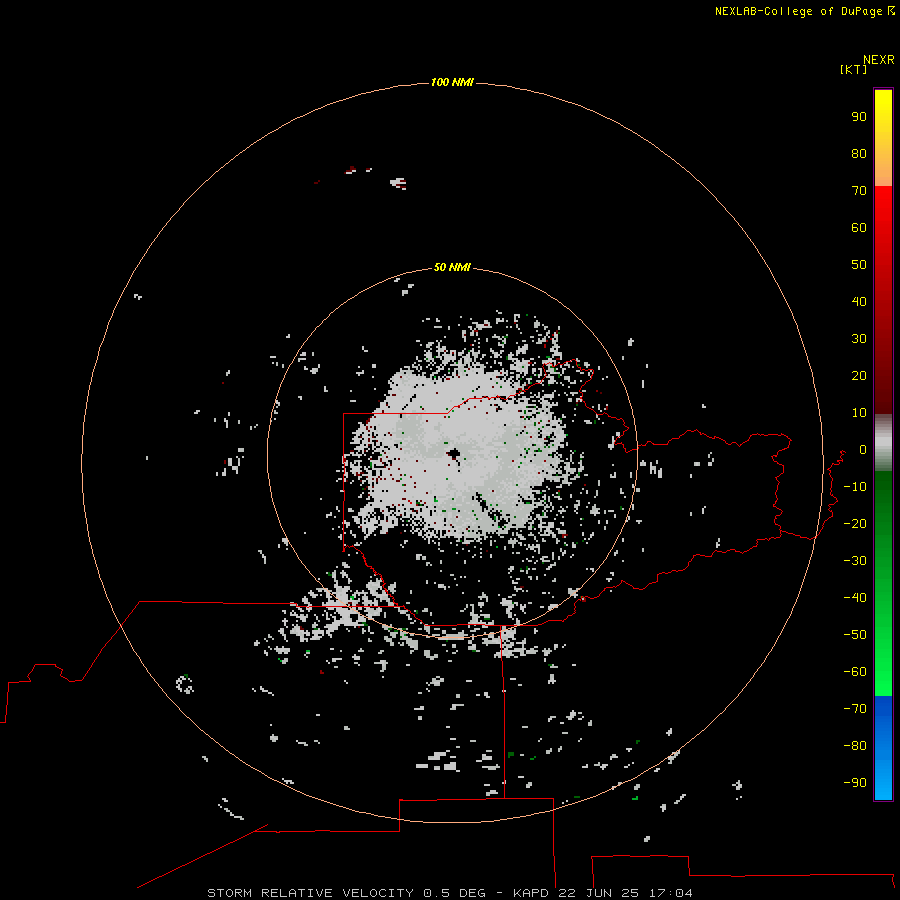Click the [KT] units label

pyautogui.click(x=854, y=69)
